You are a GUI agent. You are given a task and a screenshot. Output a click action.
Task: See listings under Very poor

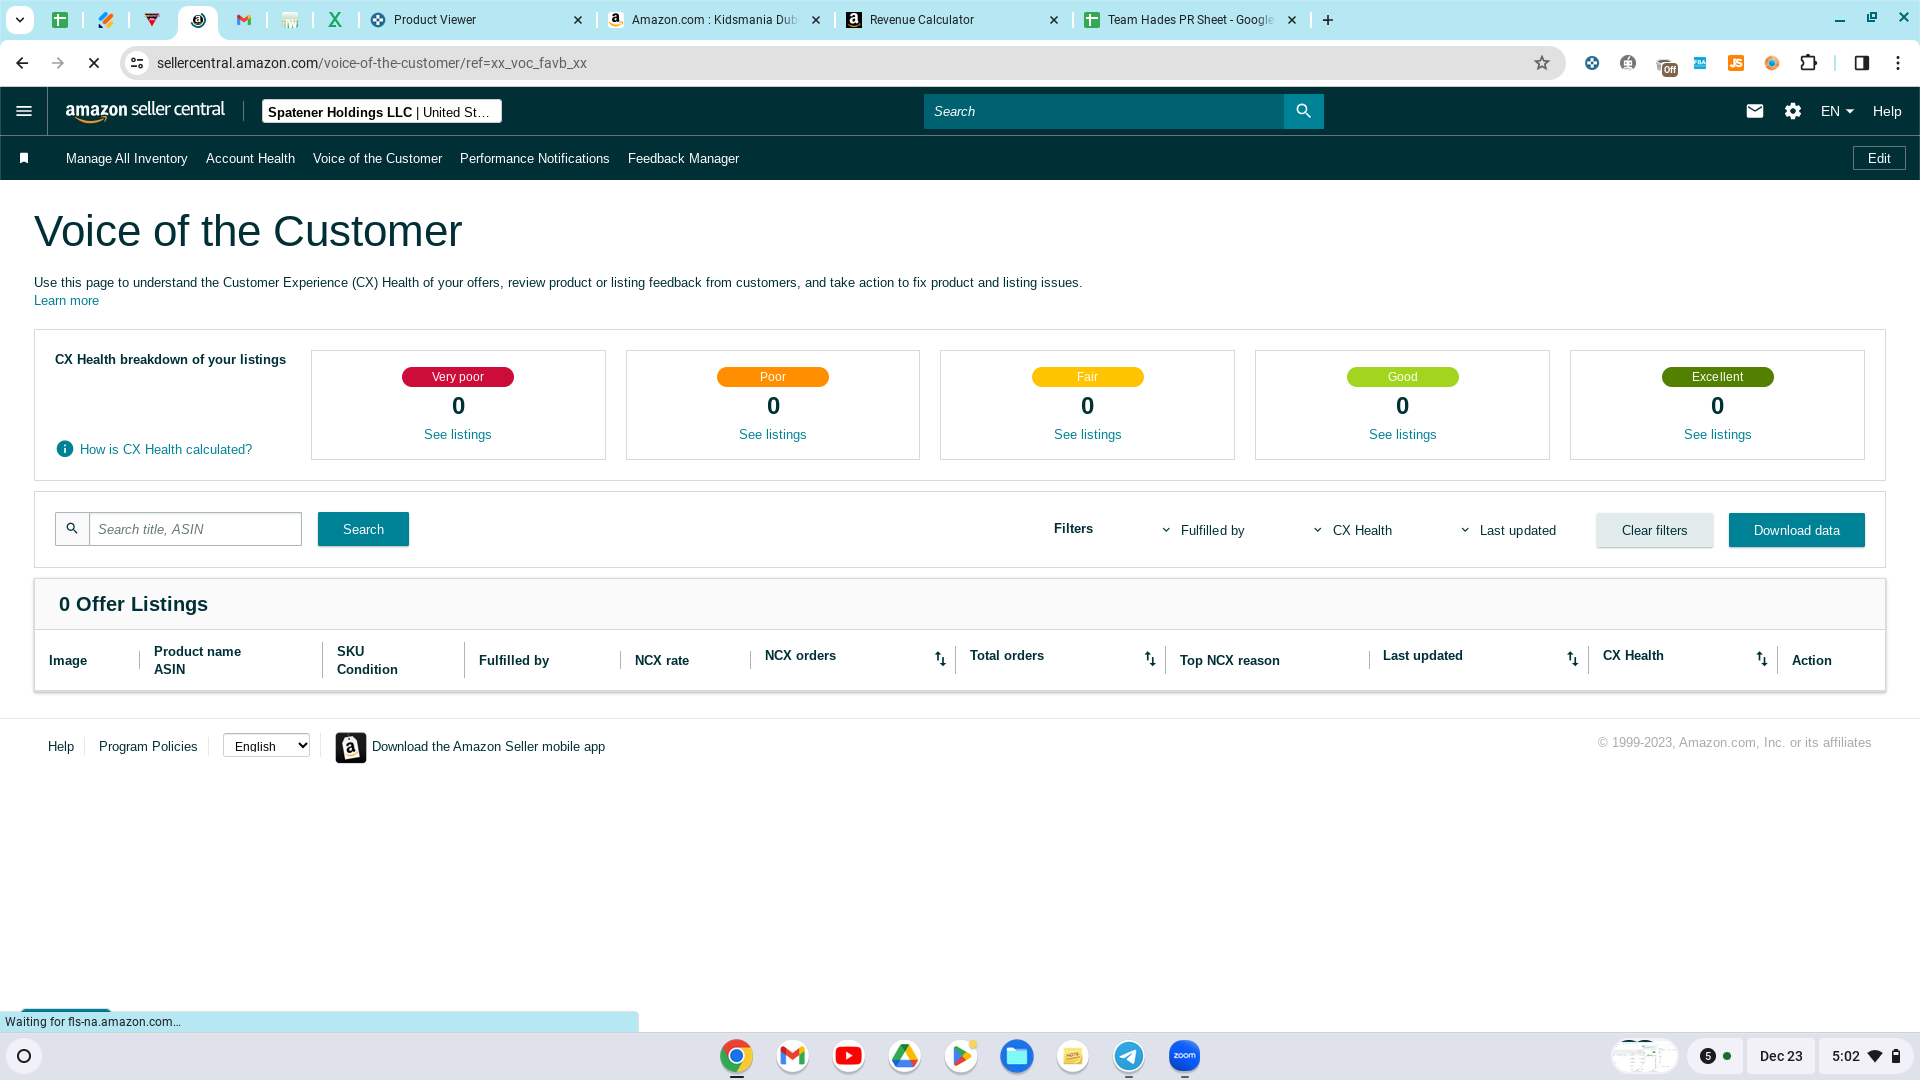pyautogui.click(x=458, y=435)
